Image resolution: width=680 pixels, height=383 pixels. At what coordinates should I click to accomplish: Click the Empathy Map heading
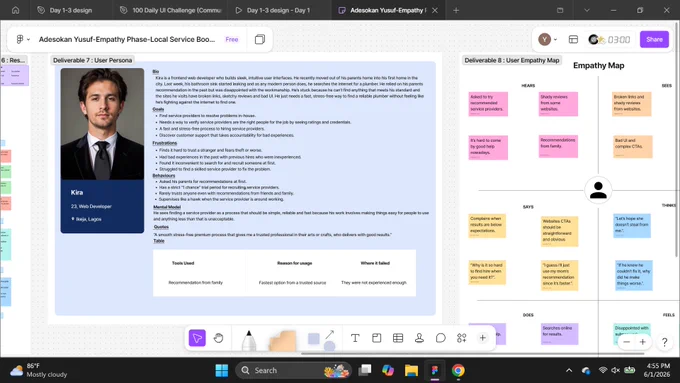point(598,65)
